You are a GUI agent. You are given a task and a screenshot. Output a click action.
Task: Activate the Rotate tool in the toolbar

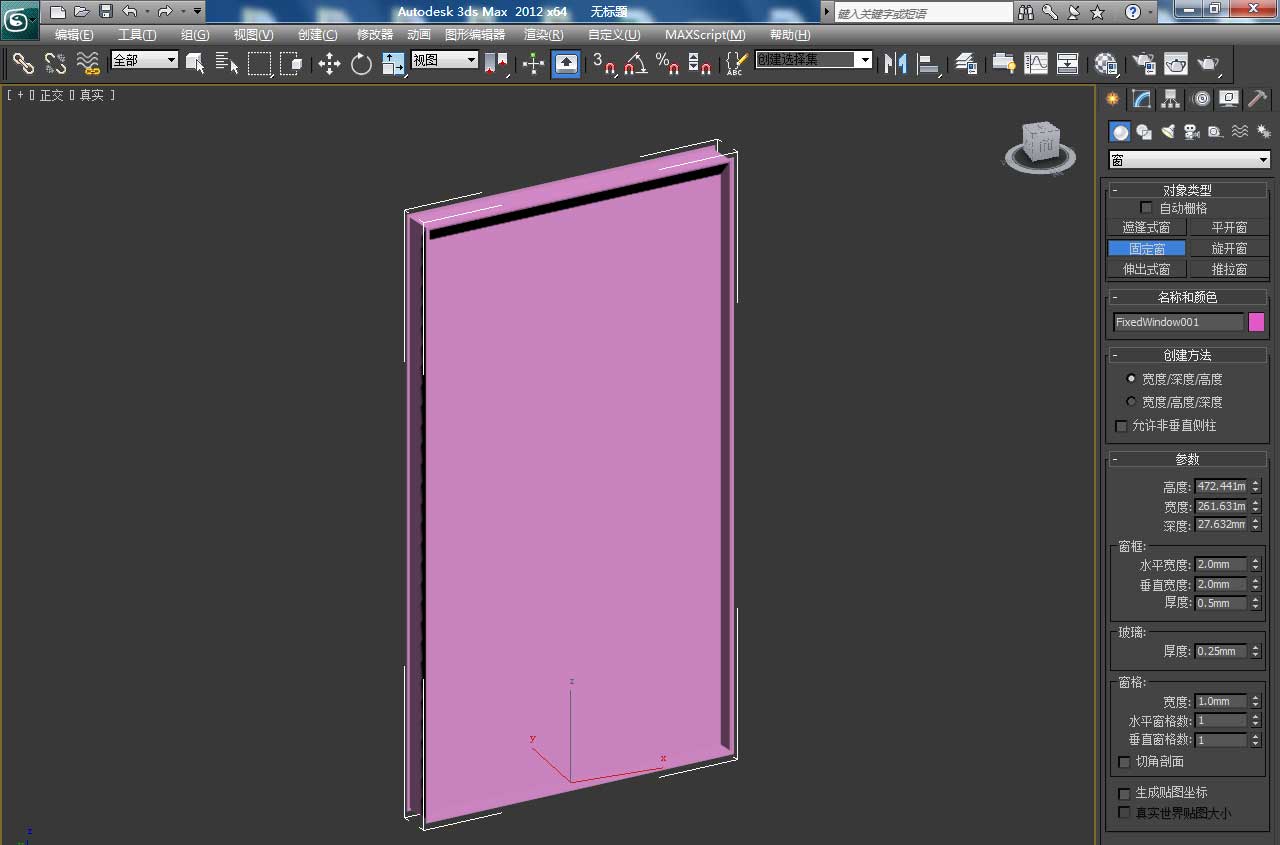click(361, 64)
